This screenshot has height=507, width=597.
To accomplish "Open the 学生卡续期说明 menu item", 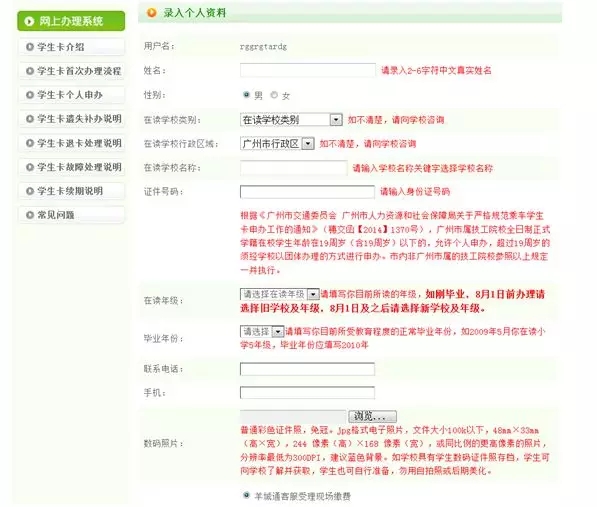I will click(x=72, y=191).
